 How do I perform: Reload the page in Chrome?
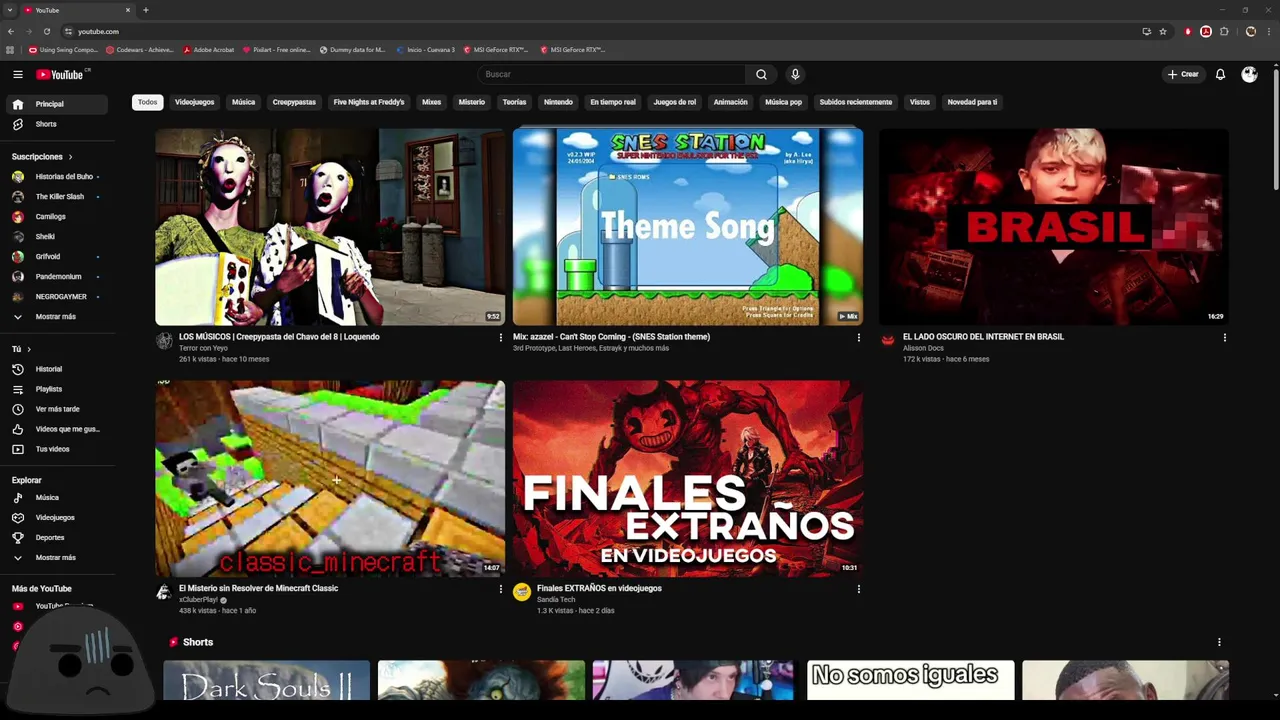pyautogui.click(x=47, y=31)
